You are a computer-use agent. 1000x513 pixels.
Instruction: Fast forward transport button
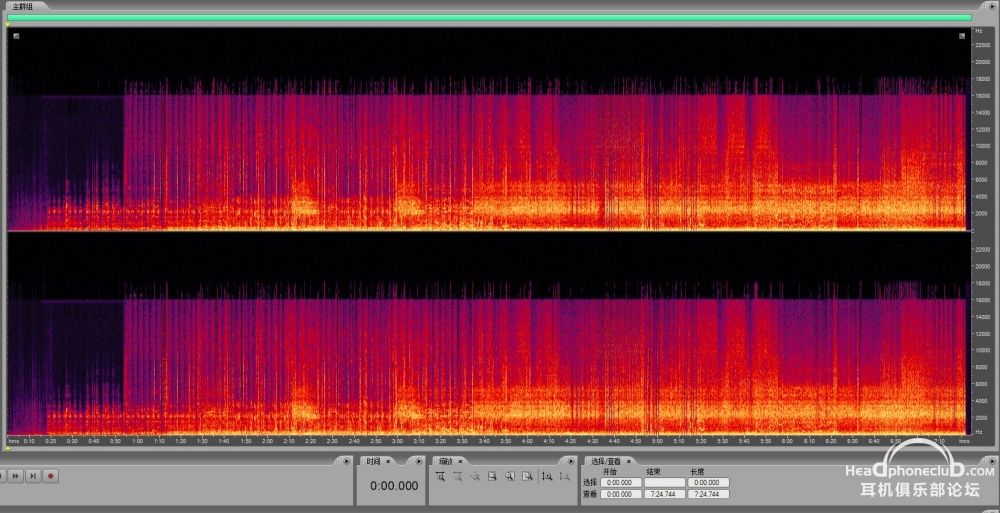[16, 476]
